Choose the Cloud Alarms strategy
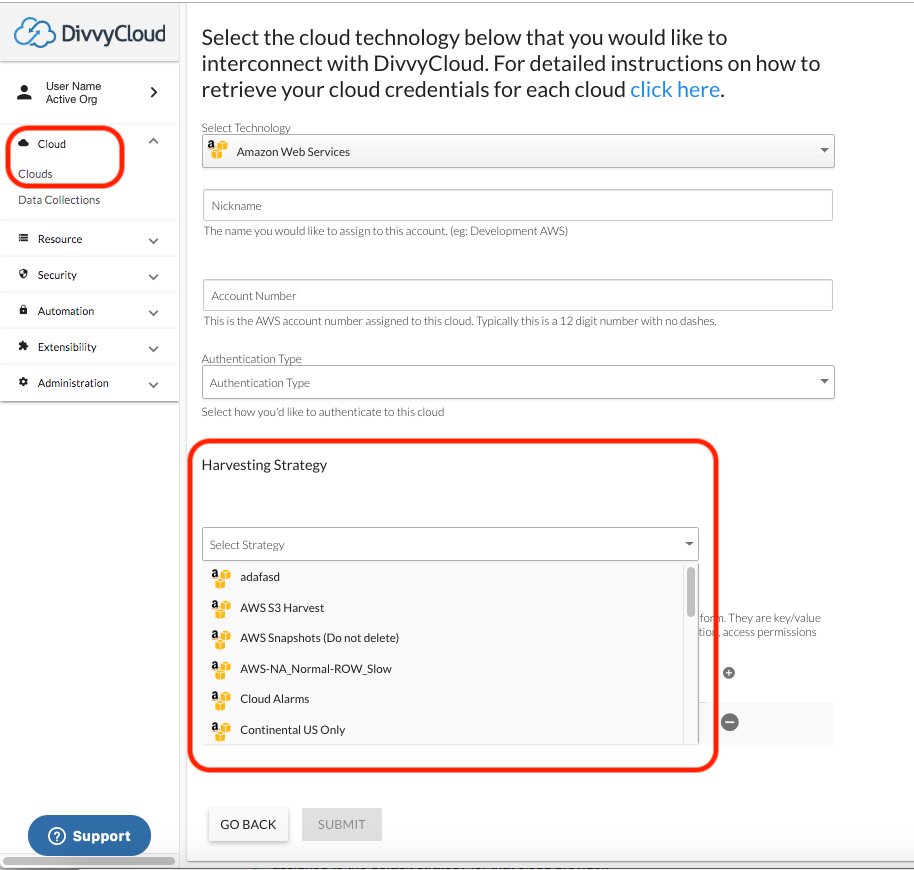 pyautogui.click(x=443, y=699)
